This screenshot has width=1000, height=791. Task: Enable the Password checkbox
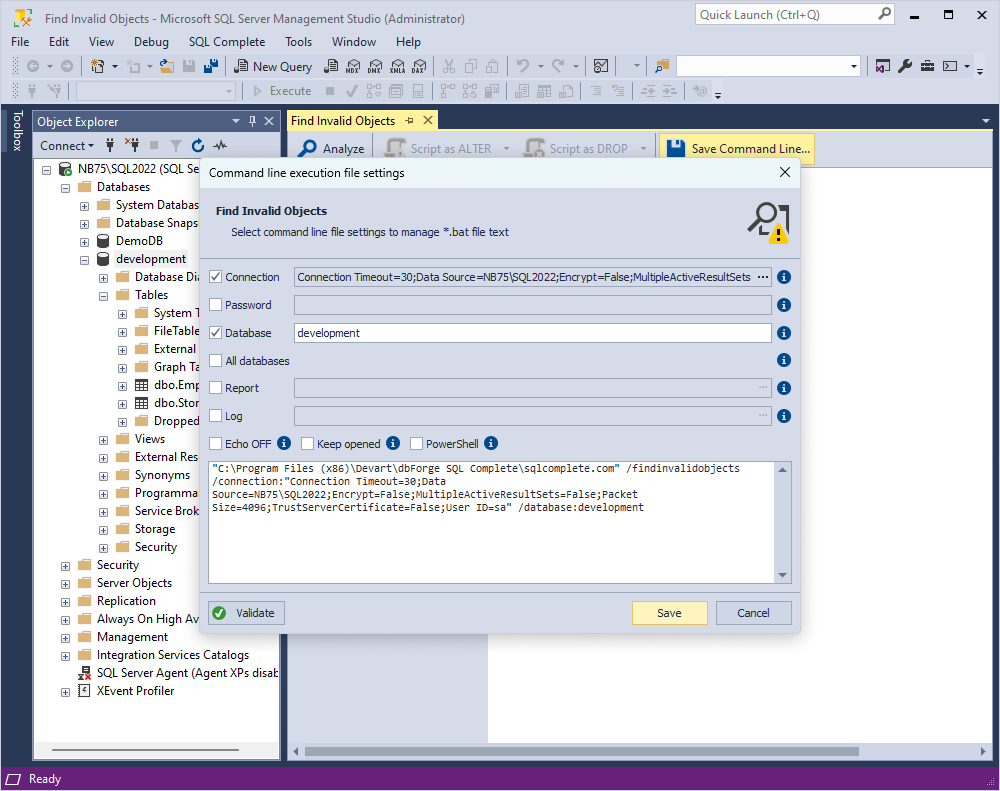click(x=216, y=305)
